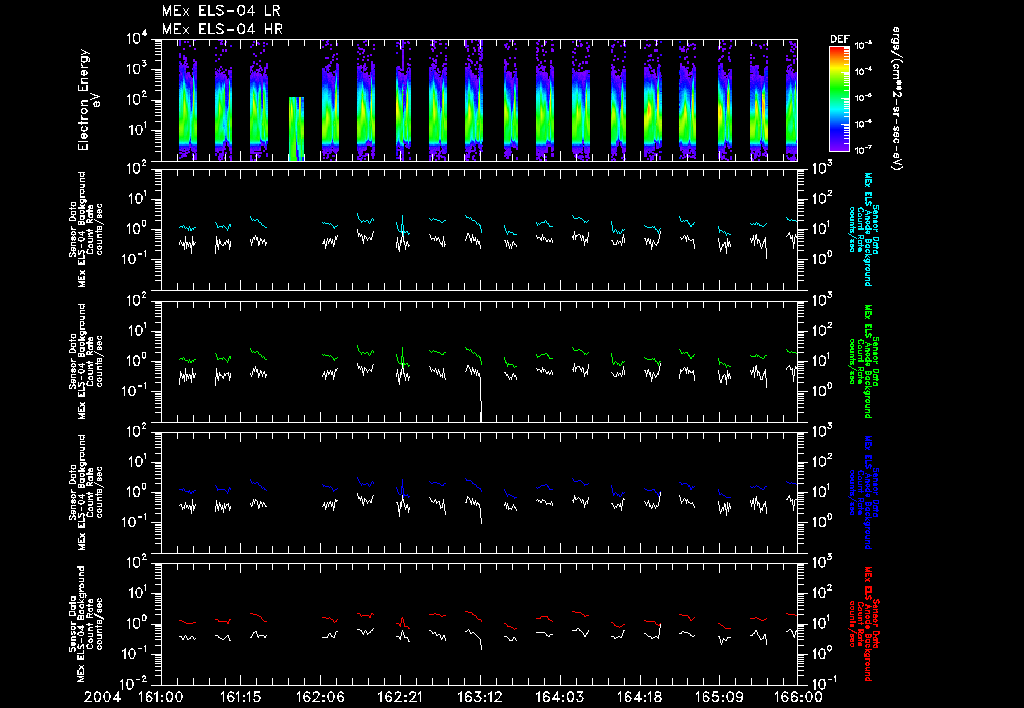This screenshot has width=1024, height=708.
Task: Click the 164:03 time axis label
Action: pos(560,698)
